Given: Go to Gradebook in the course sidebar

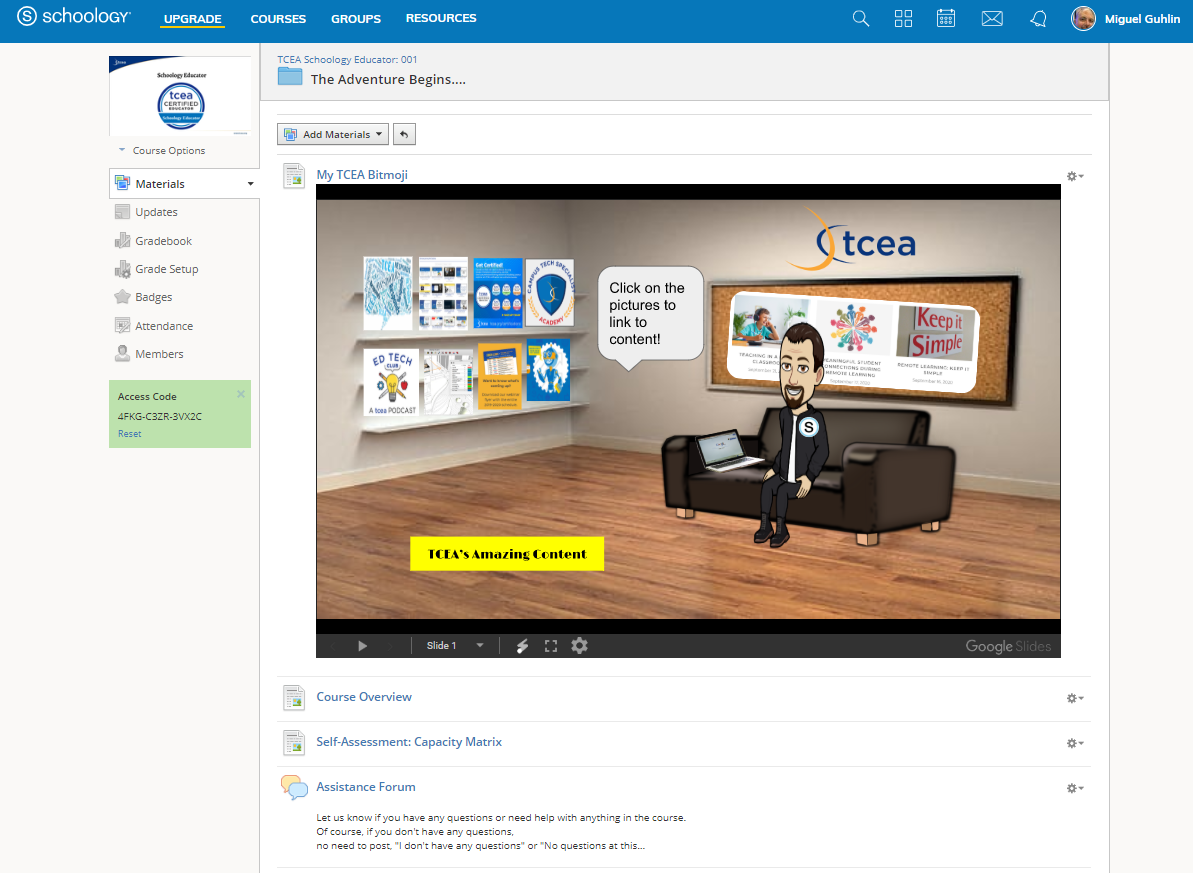Looking at the screenshot, I should click(164, 241).
